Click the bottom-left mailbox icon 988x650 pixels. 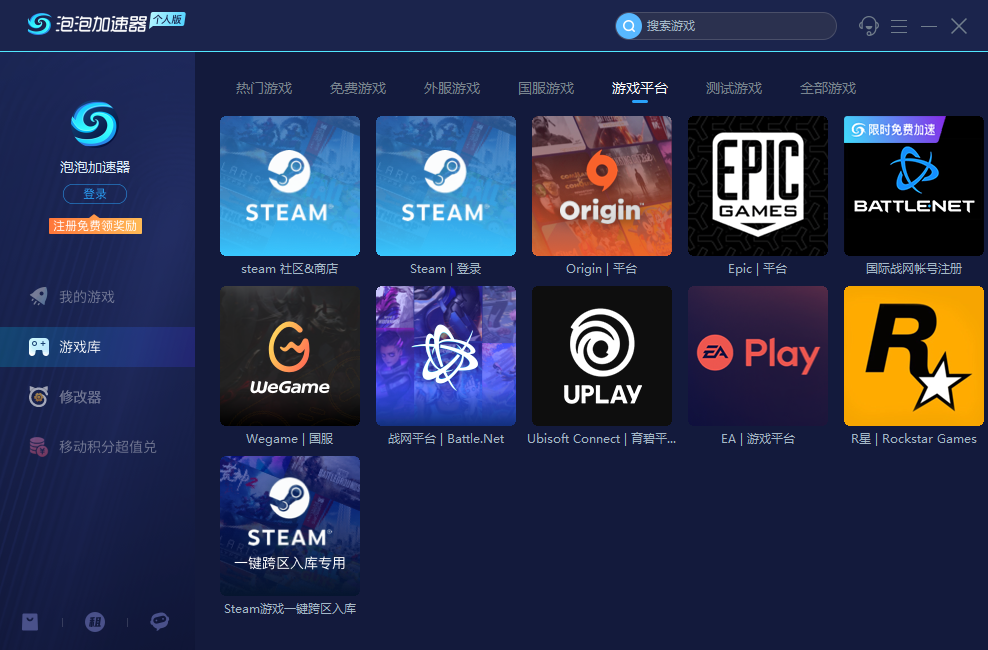[x=30, y=622]
